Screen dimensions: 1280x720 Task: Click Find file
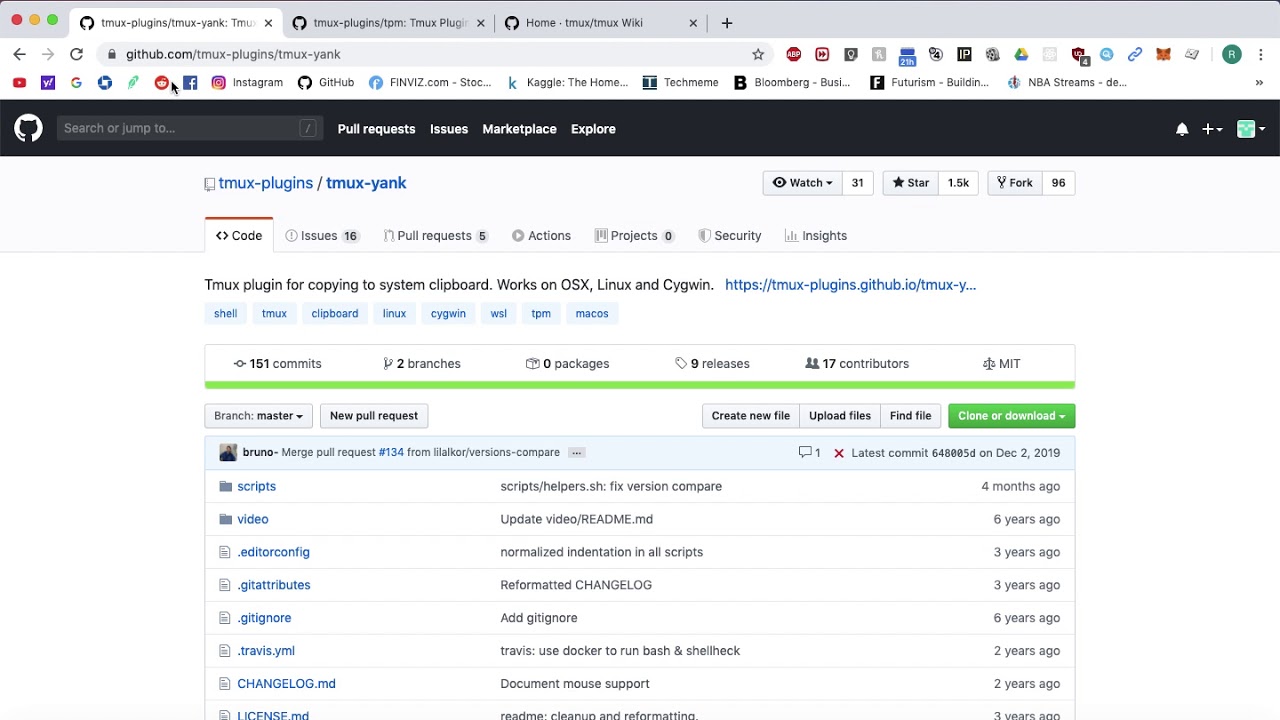coord(910,416)
